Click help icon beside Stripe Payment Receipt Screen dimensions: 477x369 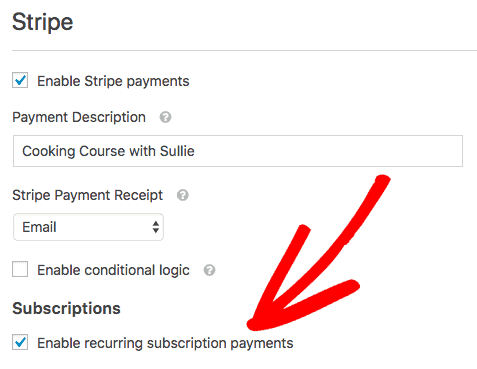tap(183, 195)
